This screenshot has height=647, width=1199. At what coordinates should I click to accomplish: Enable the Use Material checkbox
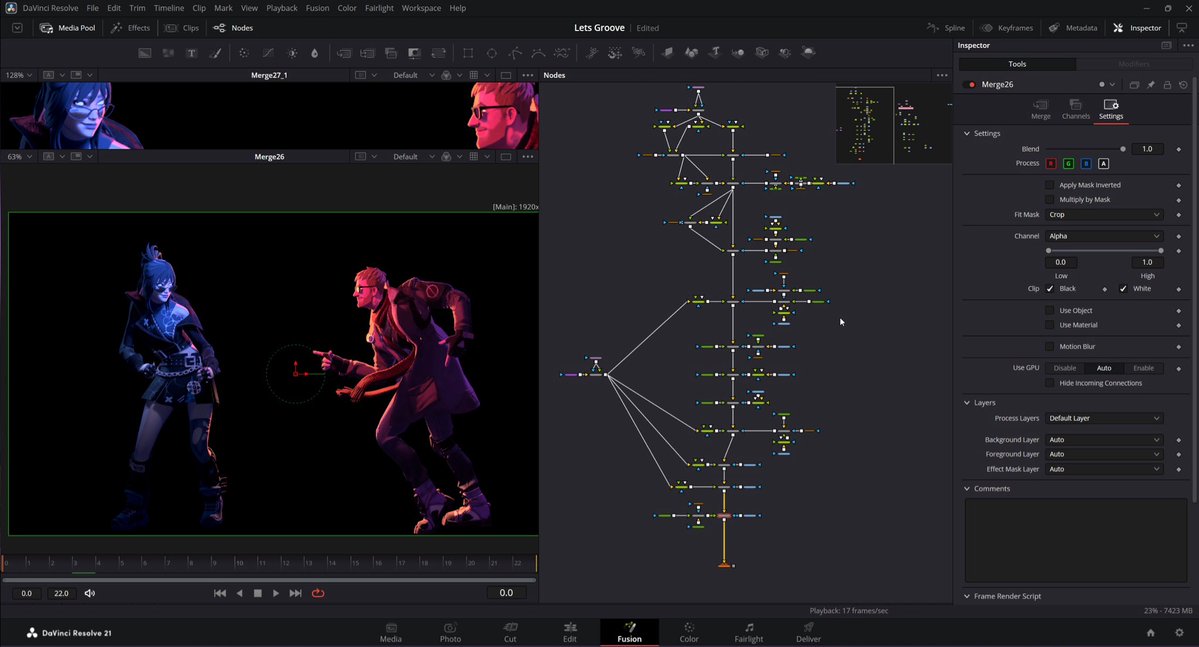(x=1049, y=325)
